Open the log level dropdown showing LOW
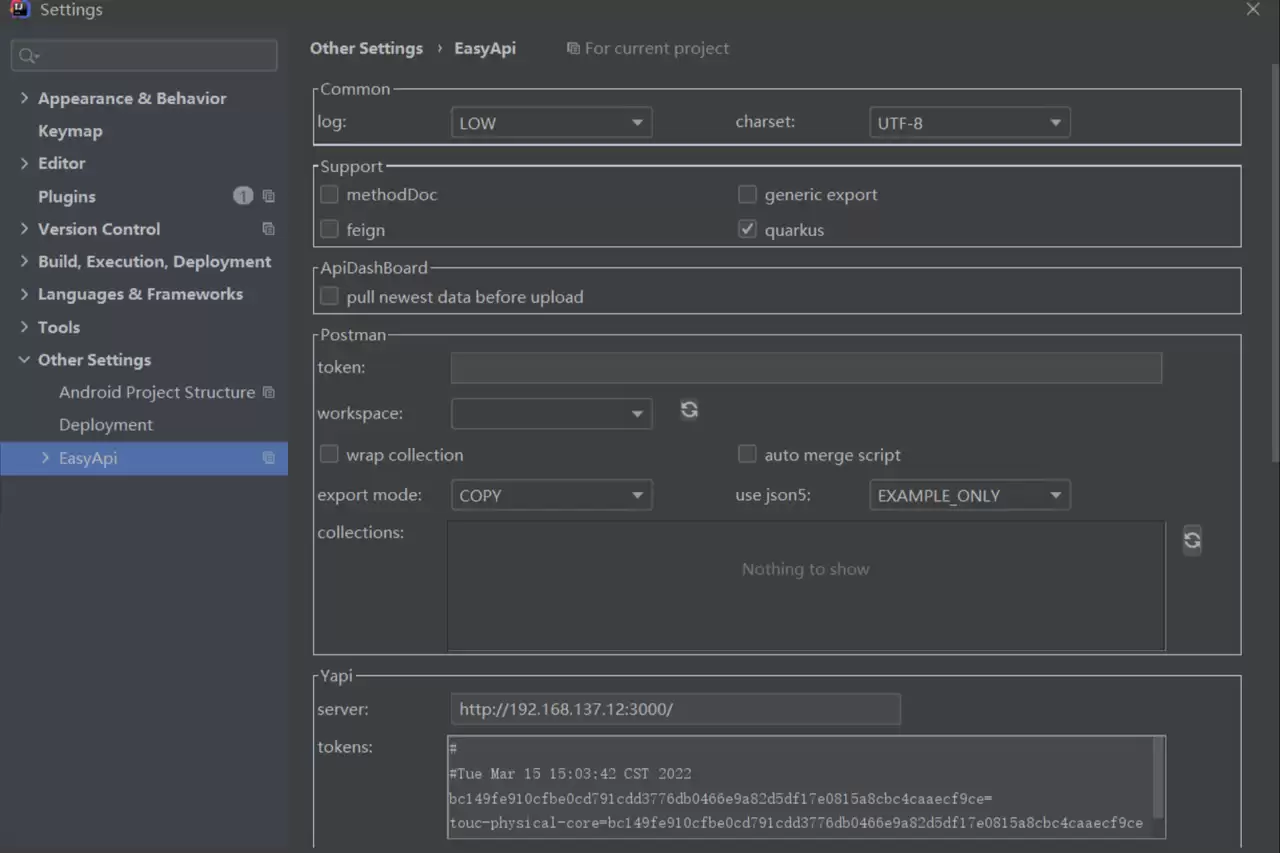Image resolution: width=1280 pixels, height=853 pixels. [552, 123]
